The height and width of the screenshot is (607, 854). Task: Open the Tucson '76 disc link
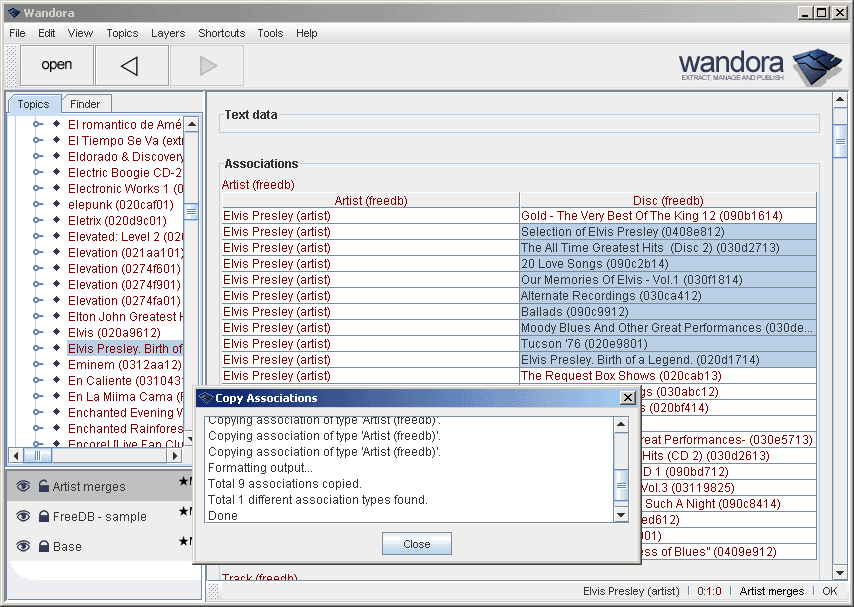[x=569, y=344]
